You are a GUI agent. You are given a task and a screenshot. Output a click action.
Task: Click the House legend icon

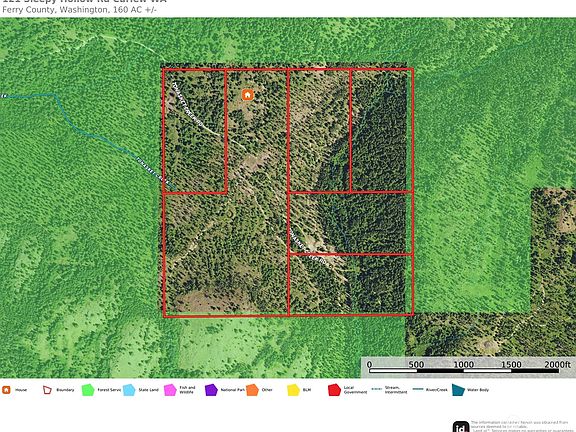point(6,390)
